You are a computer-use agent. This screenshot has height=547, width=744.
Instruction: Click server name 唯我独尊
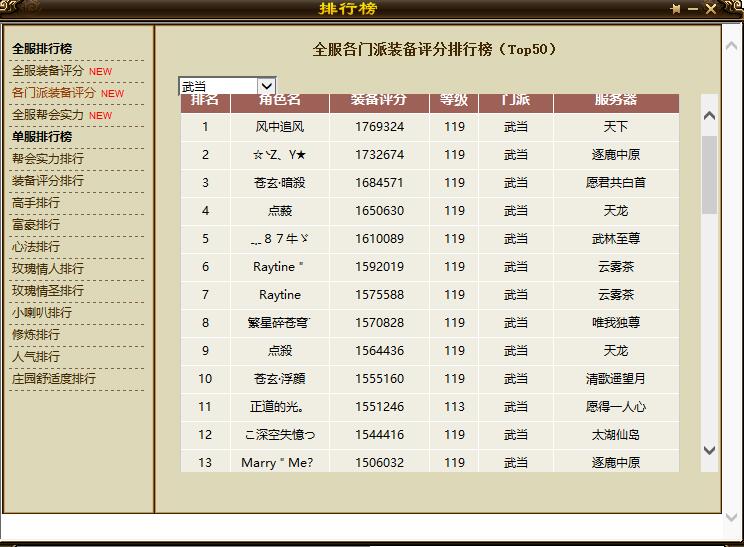(616, 323)
